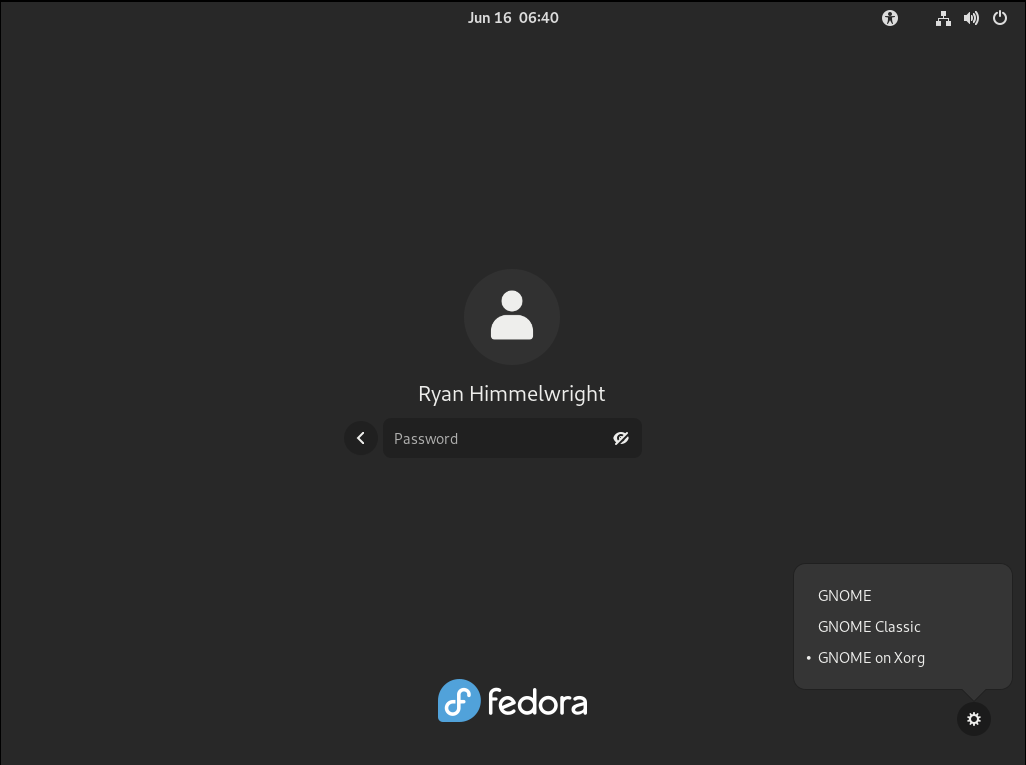Click the wired network status icon
The width and height of the screenshot is (1026, 765).
(943, 18)
